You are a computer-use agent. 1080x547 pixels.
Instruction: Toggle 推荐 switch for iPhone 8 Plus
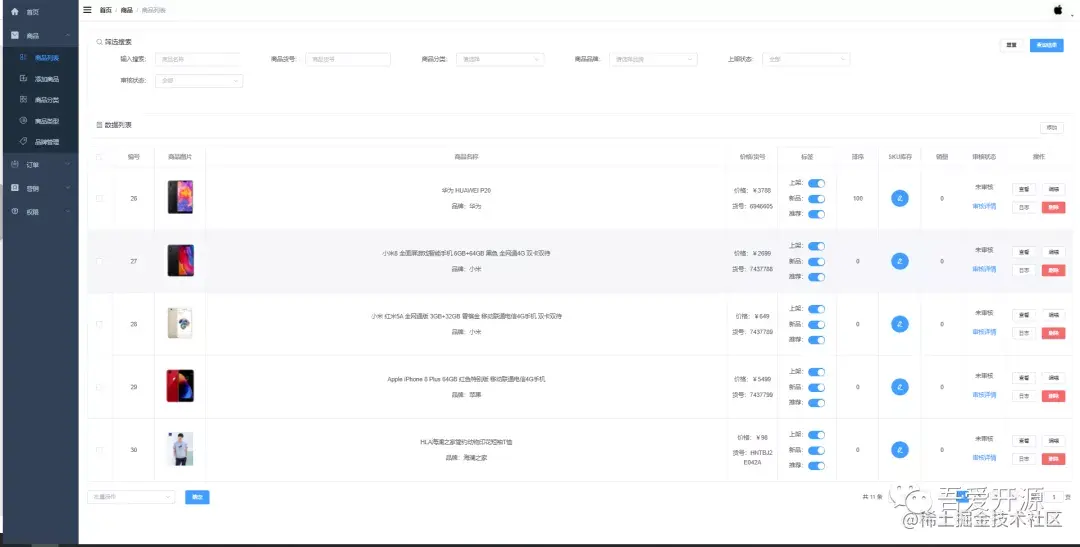[816, 403]
